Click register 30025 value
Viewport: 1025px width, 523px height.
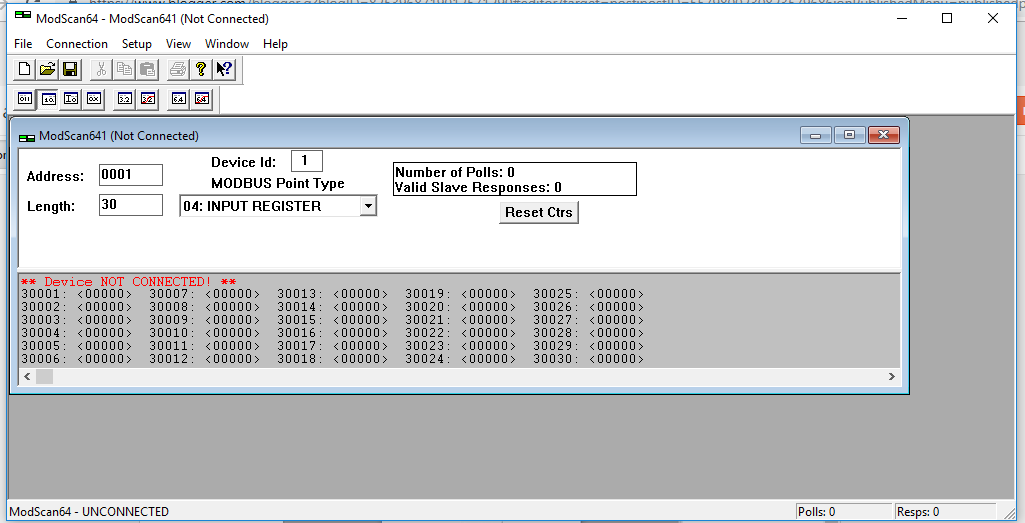click(x=617, y=294)
